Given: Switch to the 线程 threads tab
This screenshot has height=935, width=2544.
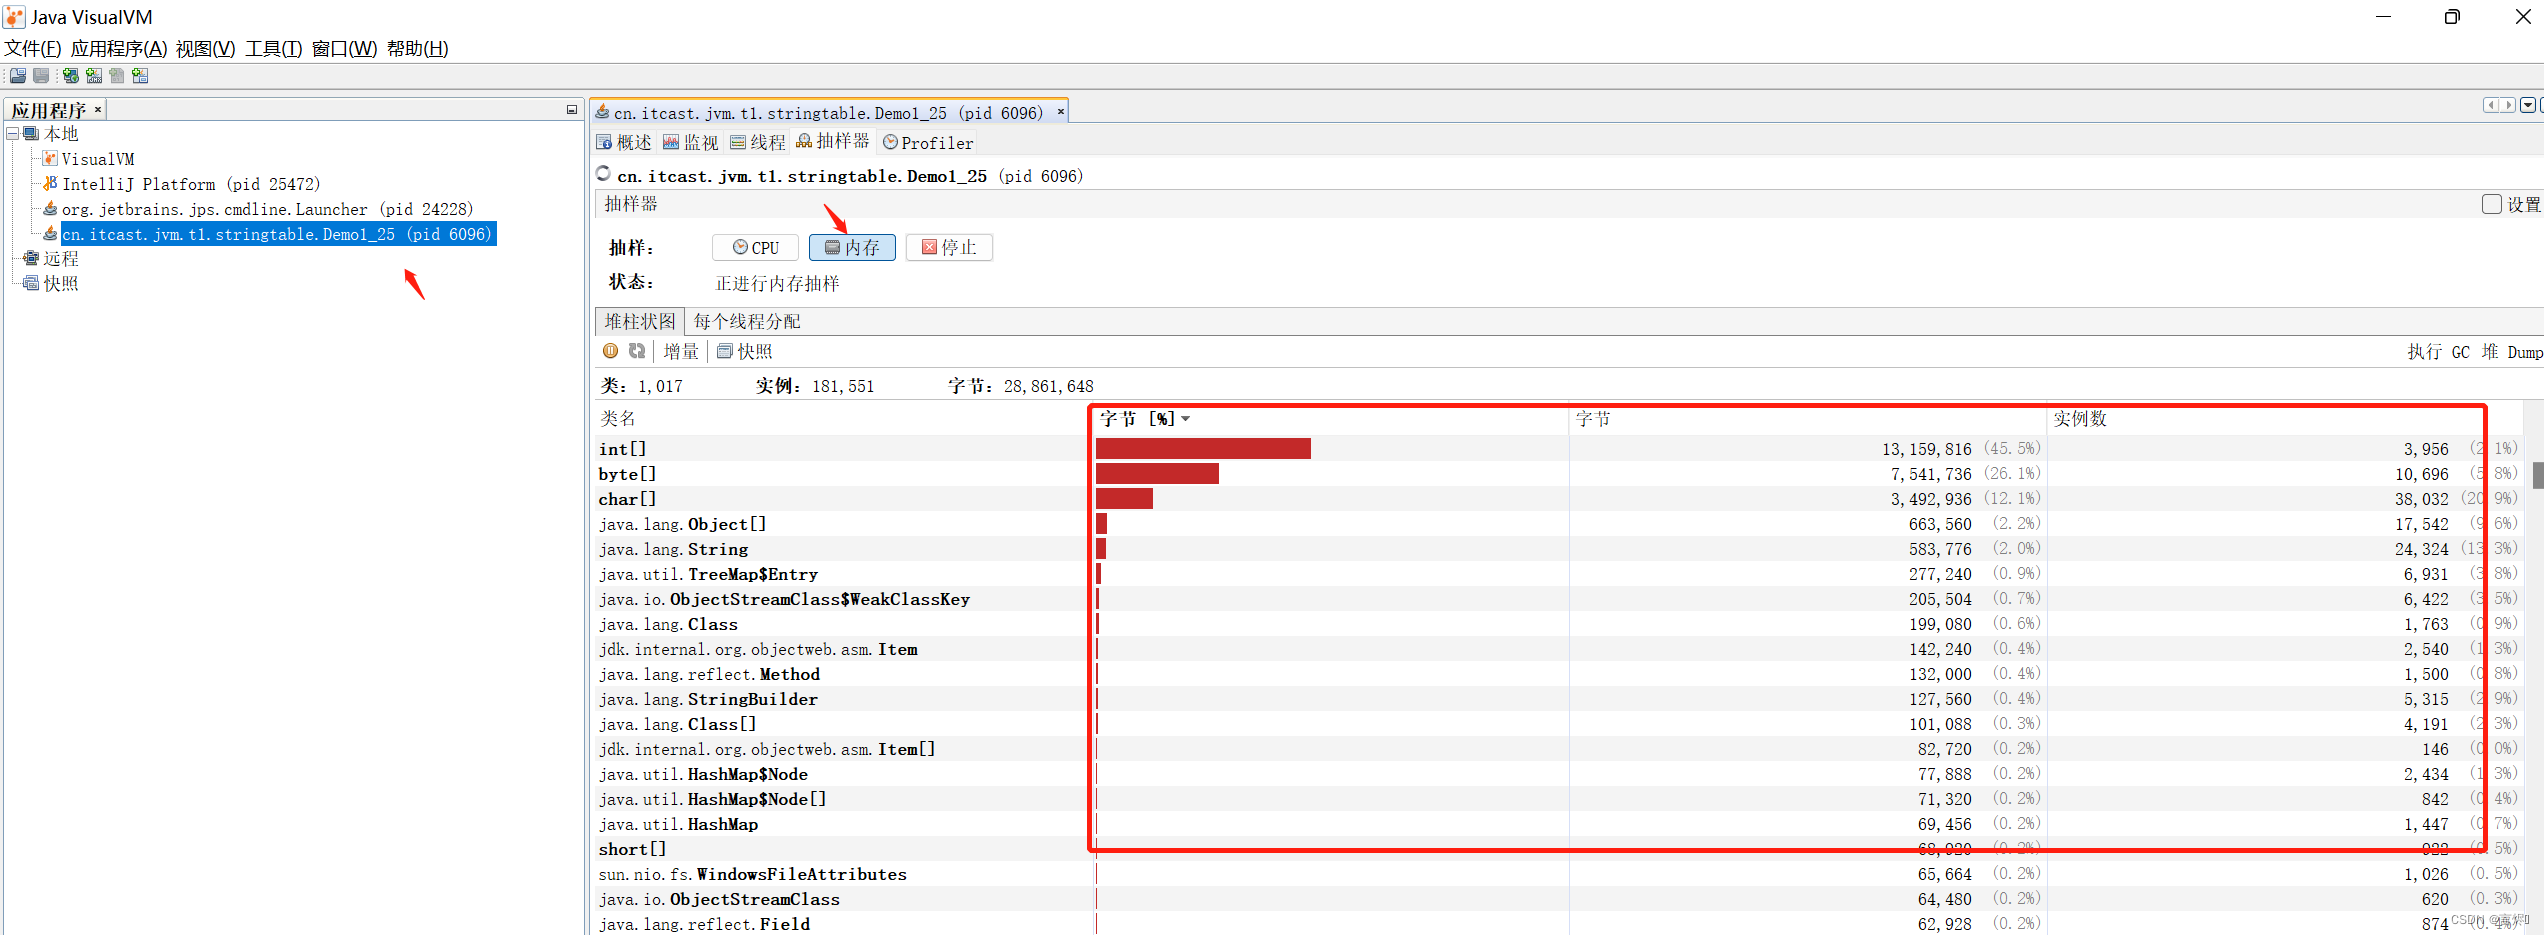Looking at the screenshot, I should pos(758,143).
